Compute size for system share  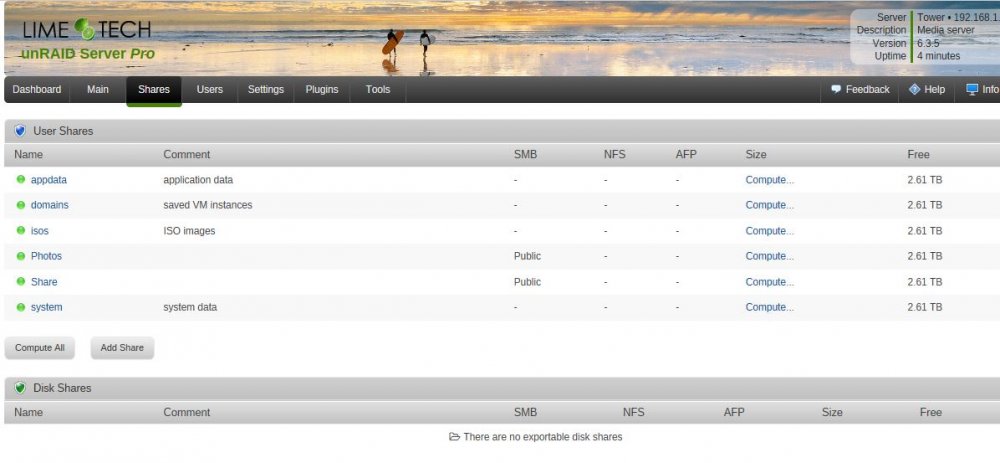pos(770,307)
